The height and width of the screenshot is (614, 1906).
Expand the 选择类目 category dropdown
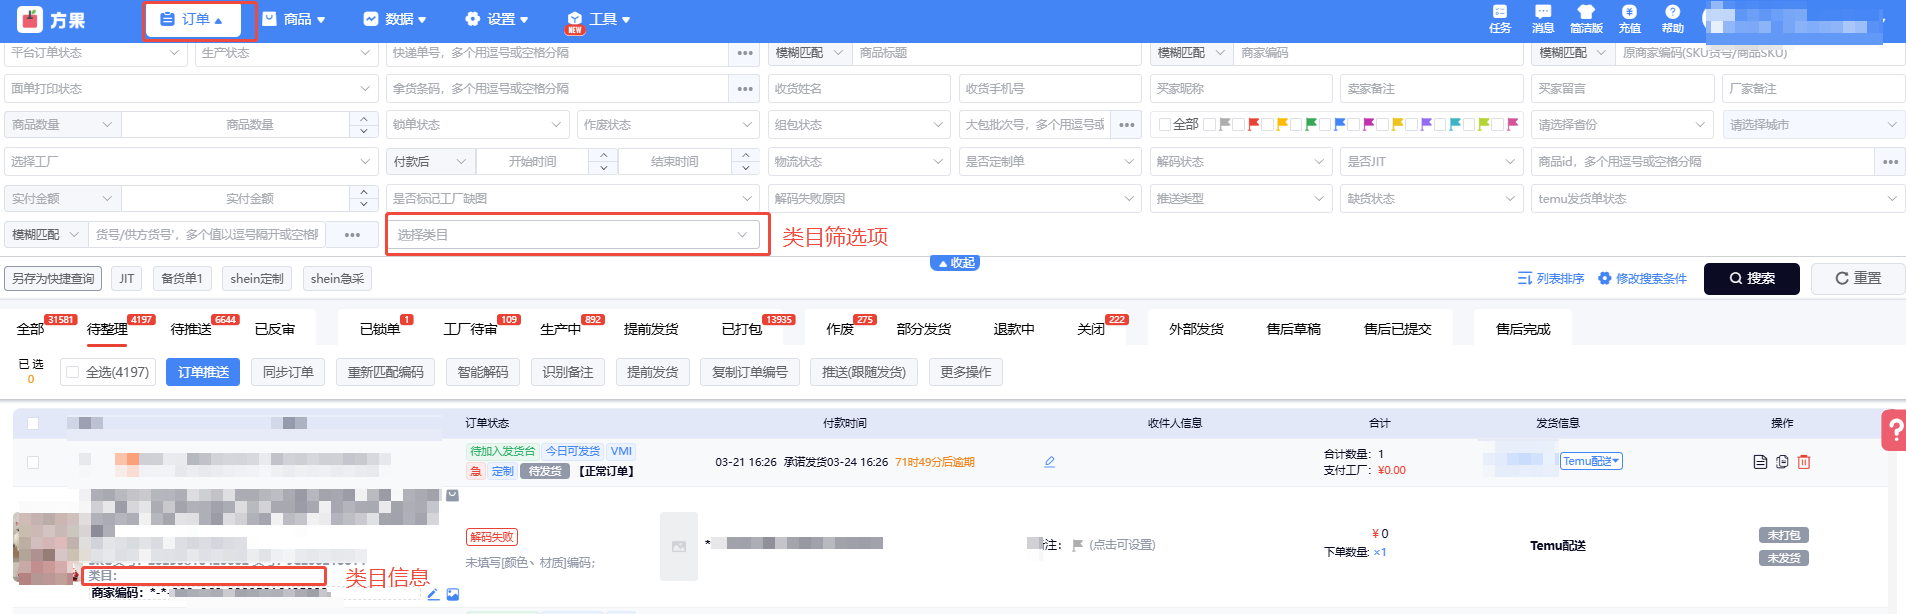pyautogui.click(x=573, y=235)
